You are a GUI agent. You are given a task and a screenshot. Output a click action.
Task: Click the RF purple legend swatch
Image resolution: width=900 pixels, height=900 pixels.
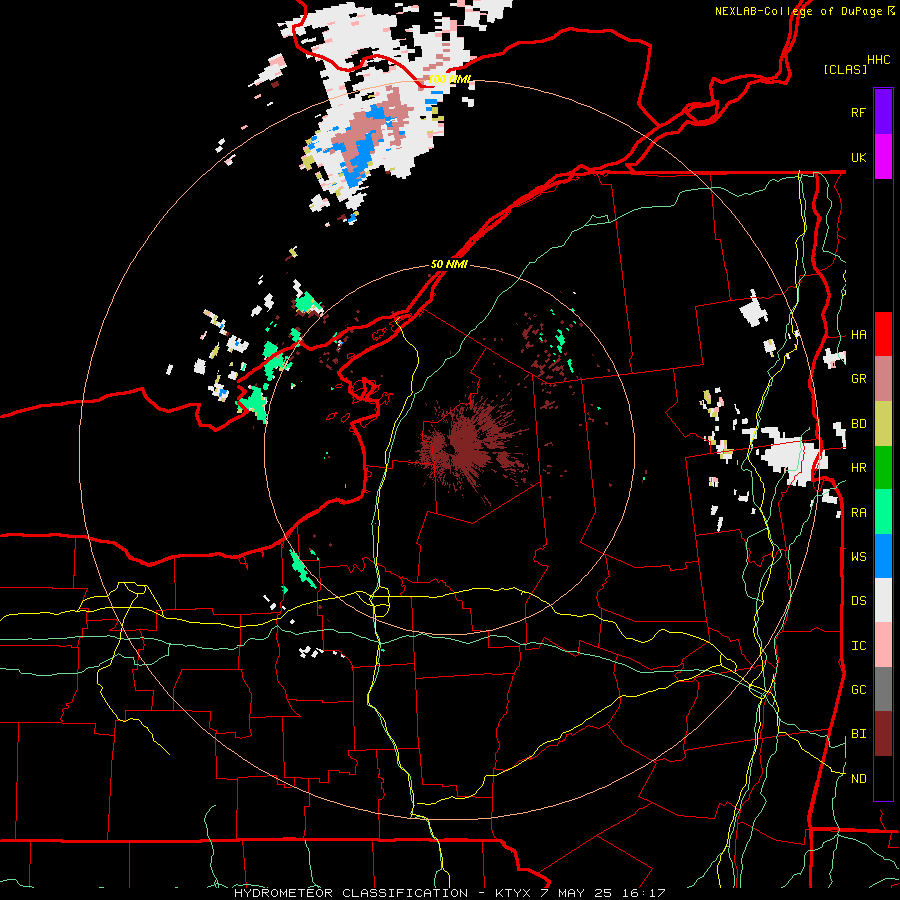click(x=883, y=112)
